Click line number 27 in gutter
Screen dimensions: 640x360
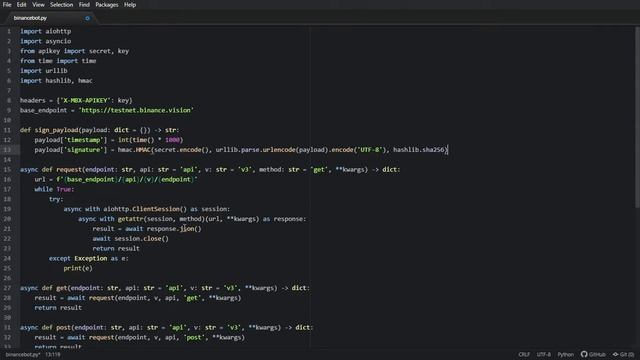(7, 288)
